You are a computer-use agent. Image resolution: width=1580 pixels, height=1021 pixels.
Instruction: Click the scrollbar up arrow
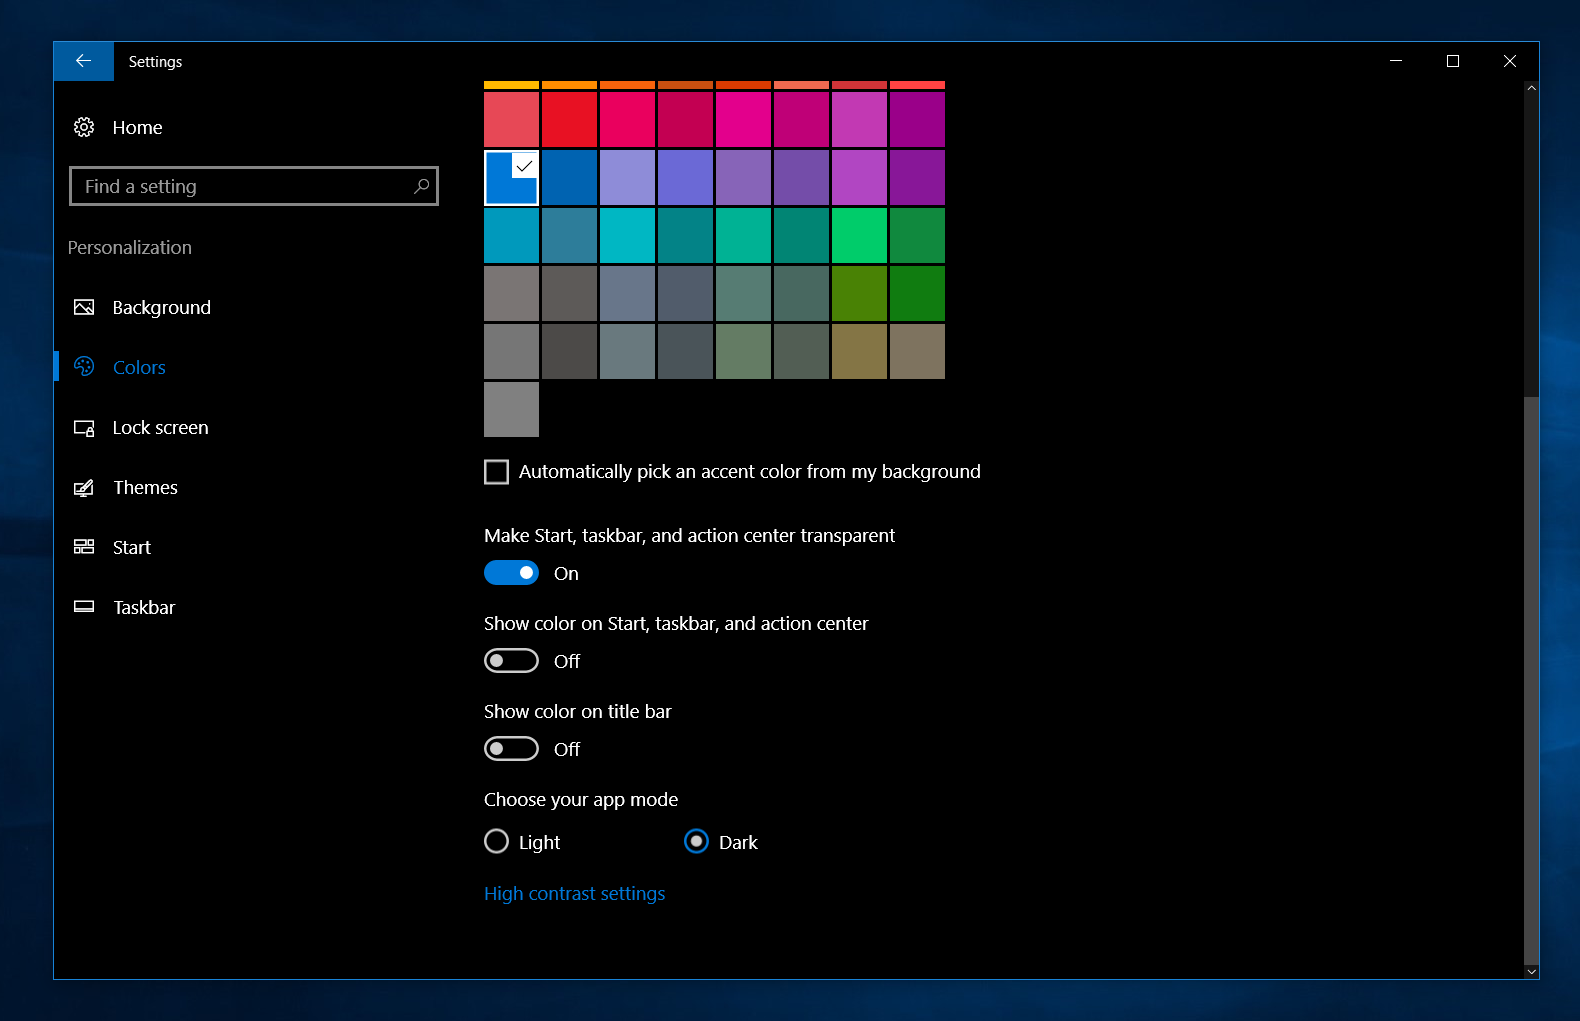tap(1531, 89)
